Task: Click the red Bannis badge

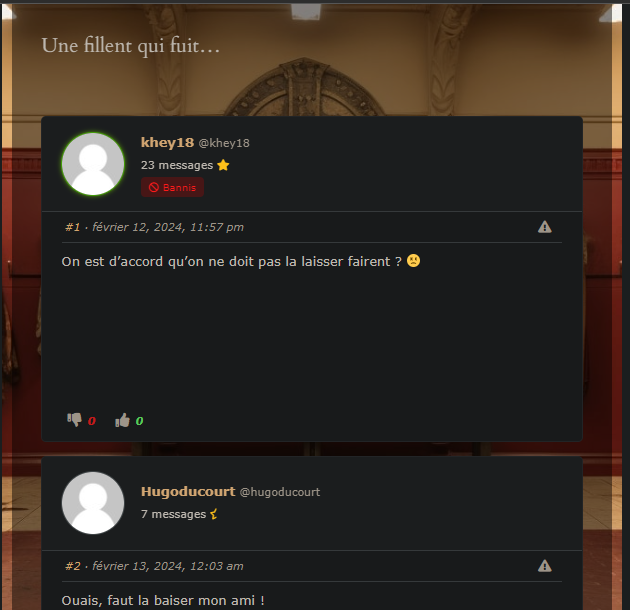Action: (x=172, y=187)
